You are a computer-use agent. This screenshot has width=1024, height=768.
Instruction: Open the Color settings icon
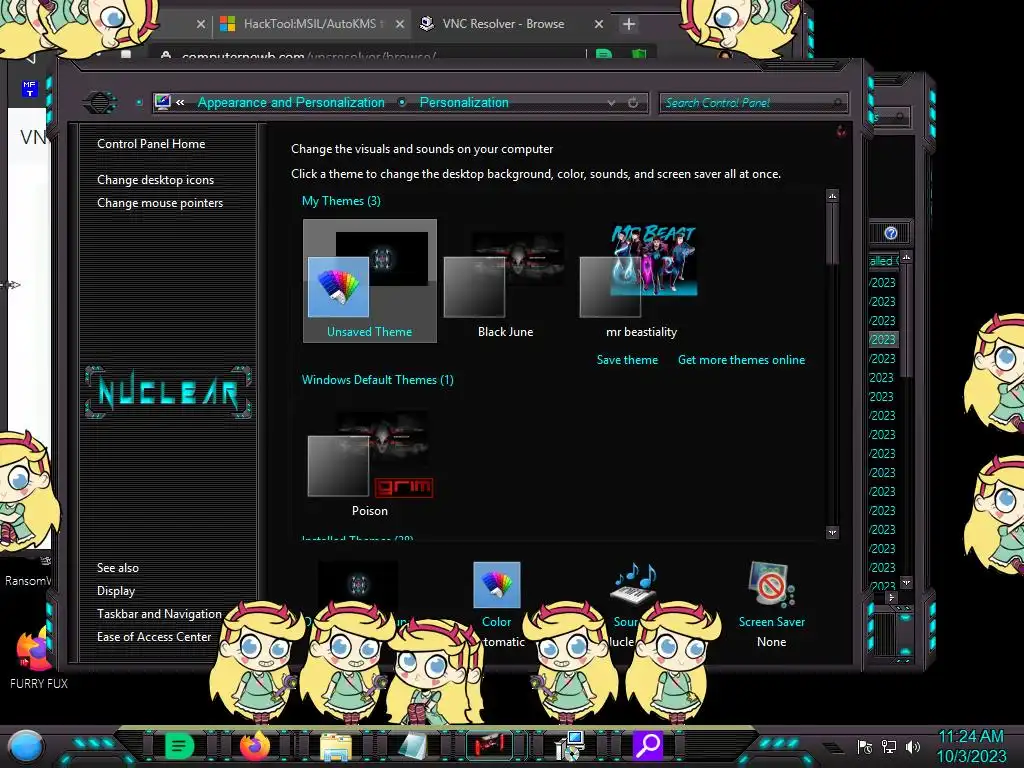click(x=496, y=584)
